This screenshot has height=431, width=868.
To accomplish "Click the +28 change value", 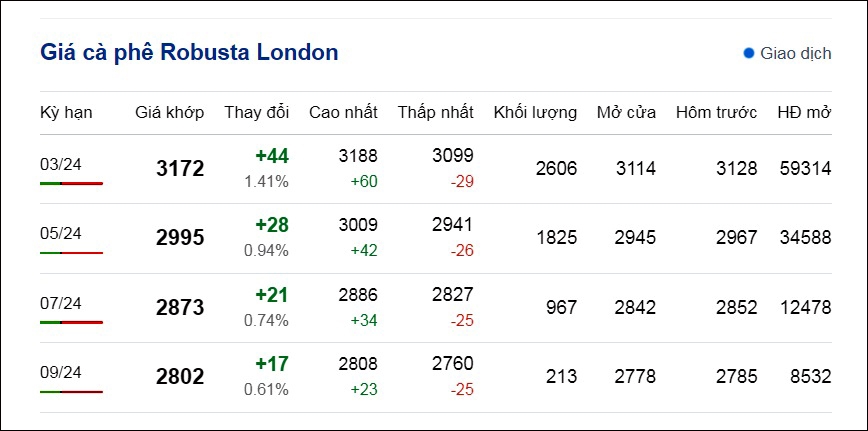I will [x=272, y=226].
